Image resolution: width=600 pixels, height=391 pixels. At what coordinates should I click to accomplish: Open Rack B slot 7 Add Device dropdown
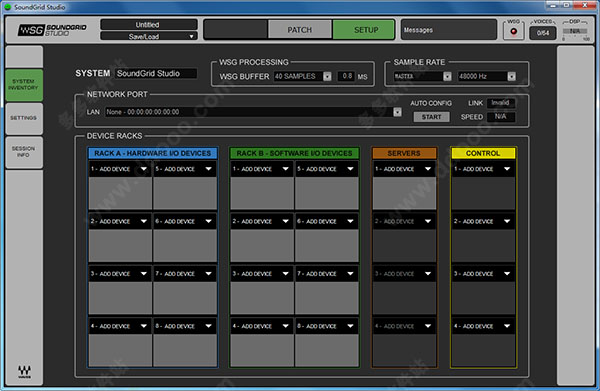pos(326,274)
